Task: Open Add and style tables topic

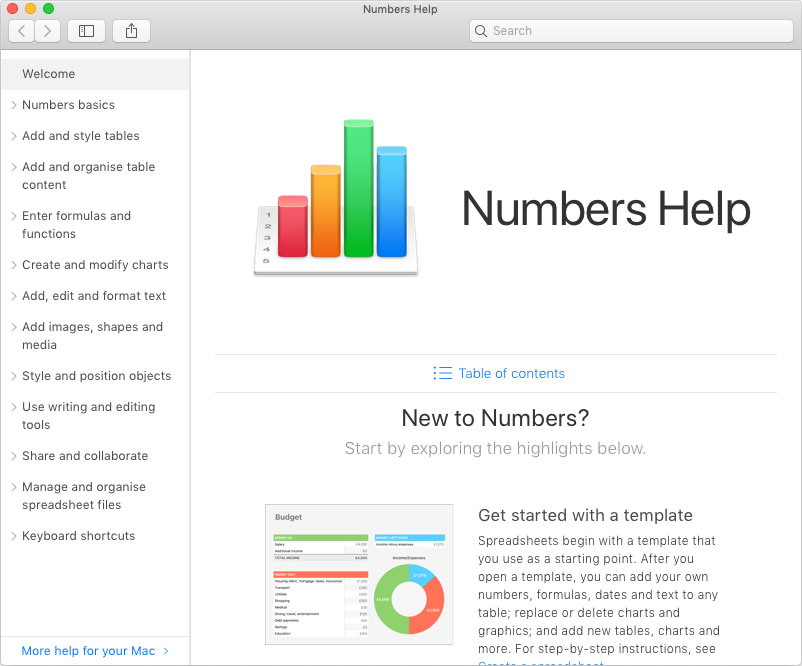Action: (81, 136)
